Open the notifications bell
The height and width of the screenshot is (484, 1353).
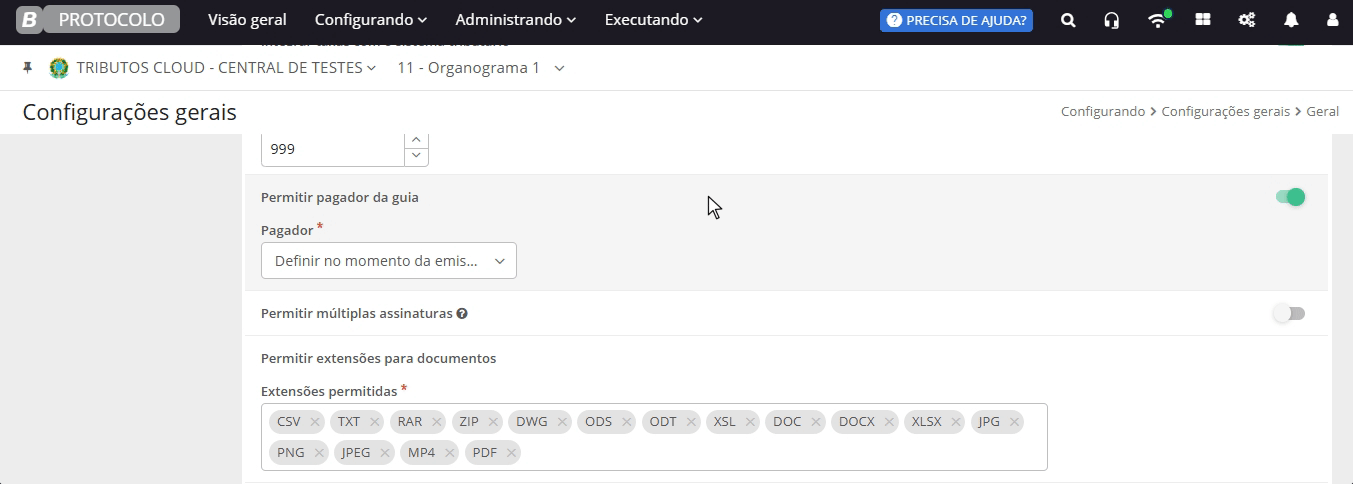pyautogui.click(x=1291, y=20)
